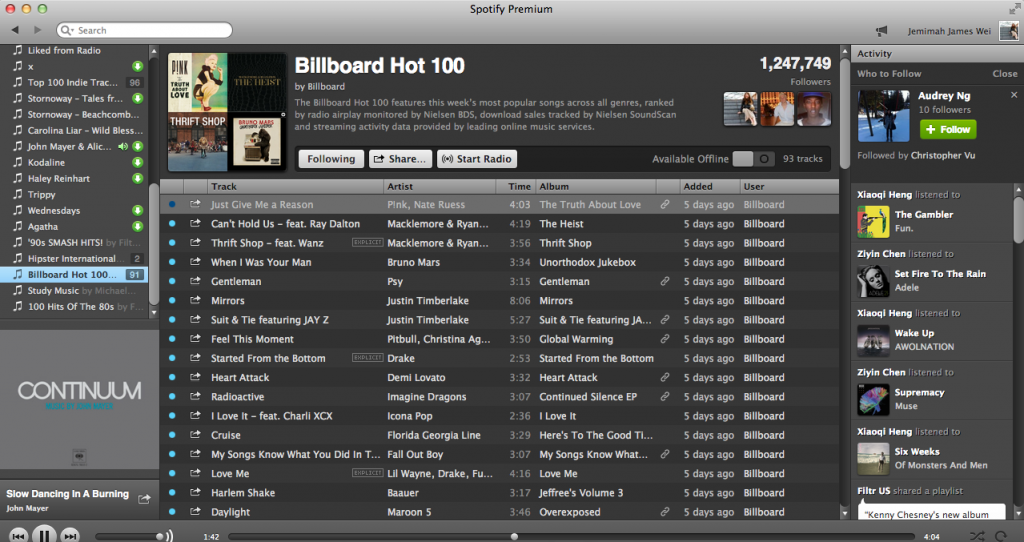The image size is (1024, 542).
Task: Sort by Artist column header
Action: point(439,186)
